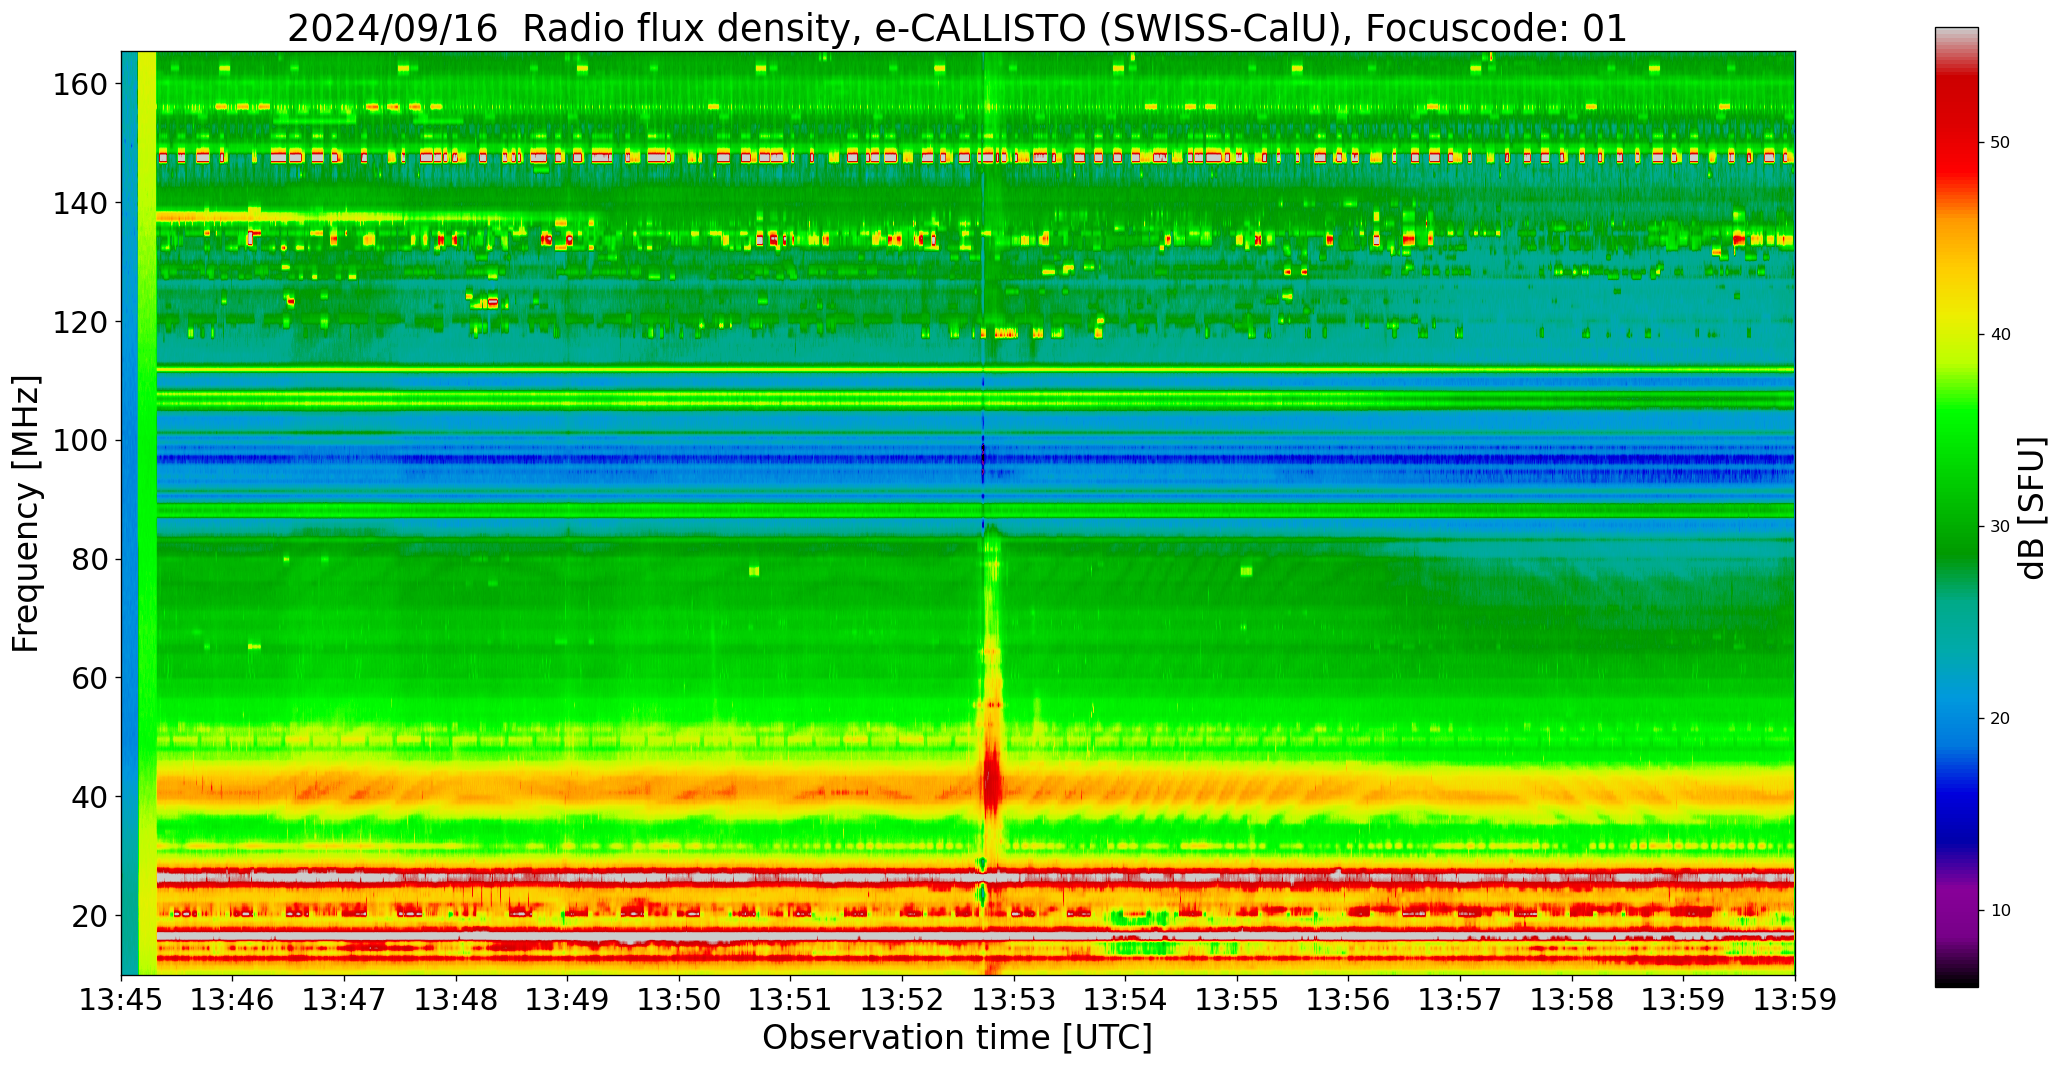Click the 'Observation time [UTC]' x-axis label
Viewport: 2062px width, 1067px height.
[x=957, y=1038]
